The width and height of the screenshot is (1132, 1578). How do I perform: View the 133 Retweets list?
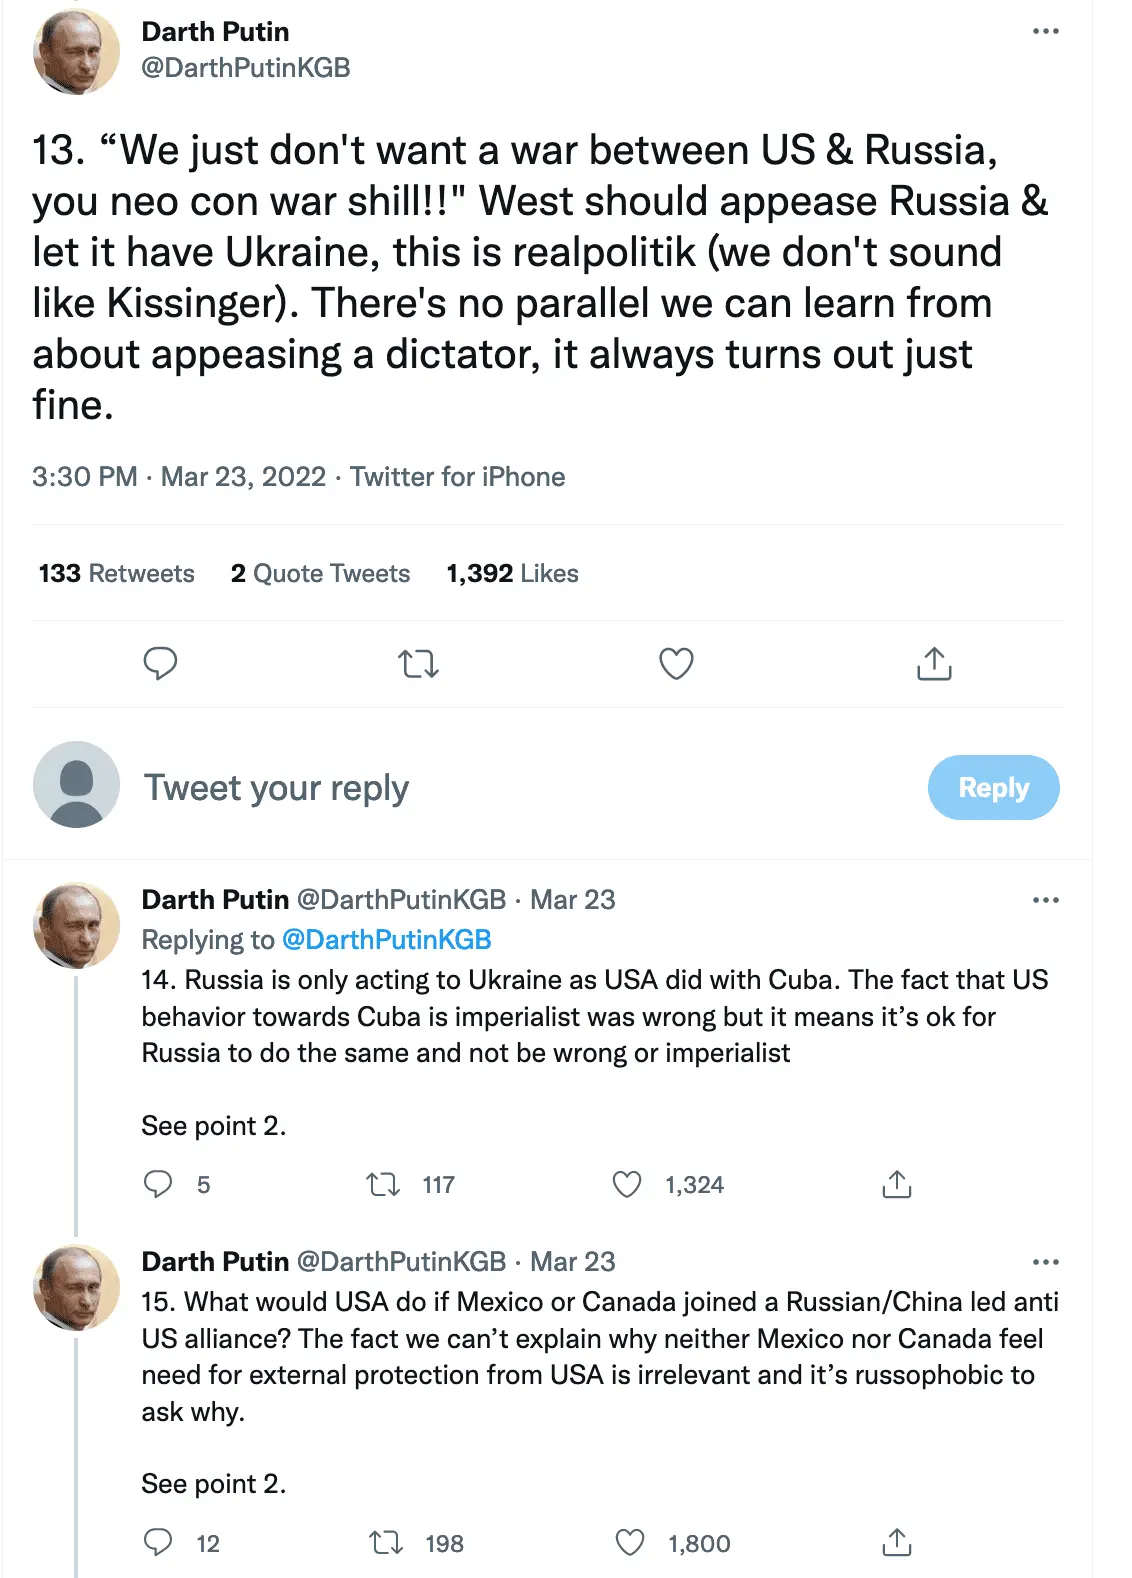[117, 573]
